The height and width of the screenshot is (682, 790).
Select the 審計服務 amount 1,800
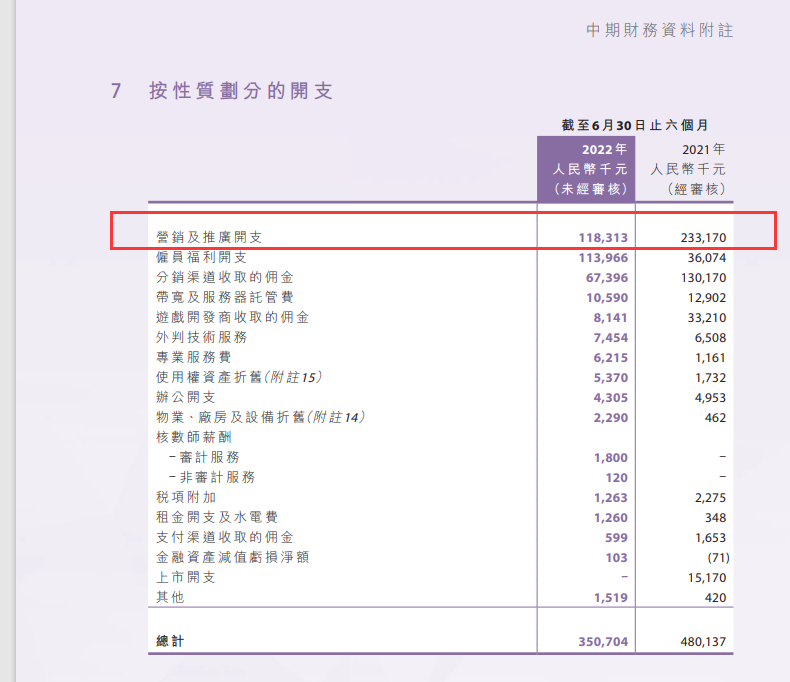611,457
